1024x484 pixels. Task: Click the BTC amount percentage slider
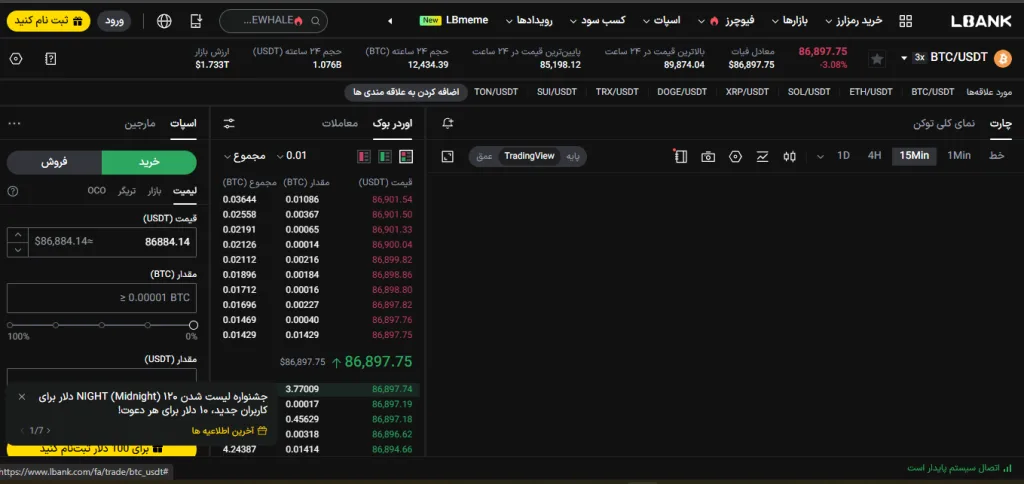102,325
